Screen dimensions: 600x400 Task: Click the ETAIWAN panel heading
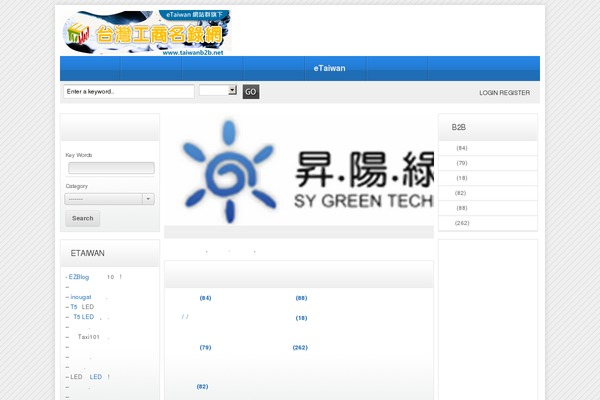tap(88, 253)
